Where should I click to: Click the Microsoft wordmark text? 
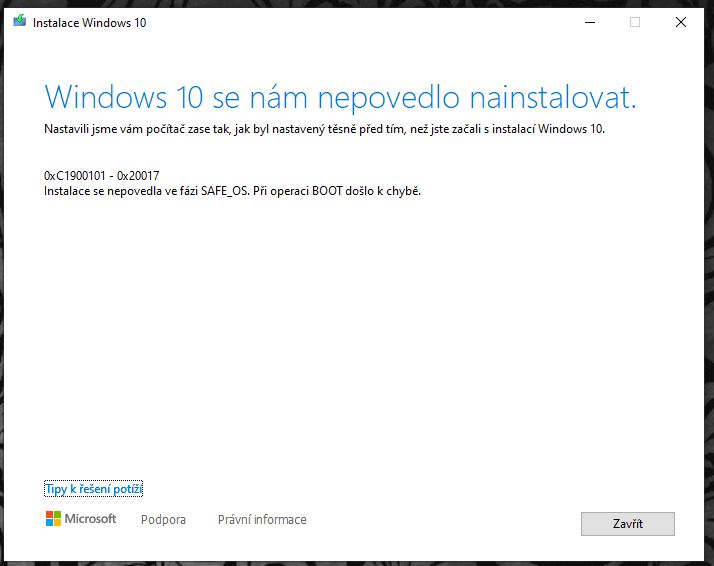pos(91,519)
